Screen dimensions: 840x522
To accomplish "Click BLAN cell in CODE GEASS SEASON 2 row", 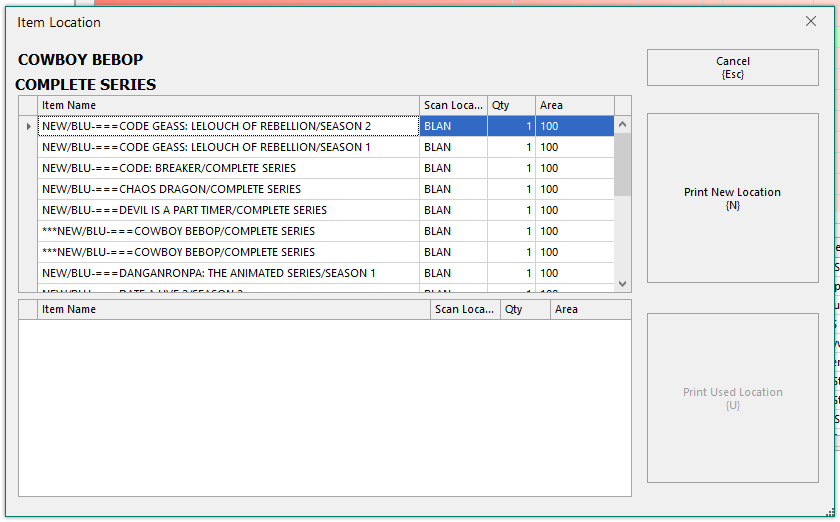I will pyautogui.click(x=453, y=126).
